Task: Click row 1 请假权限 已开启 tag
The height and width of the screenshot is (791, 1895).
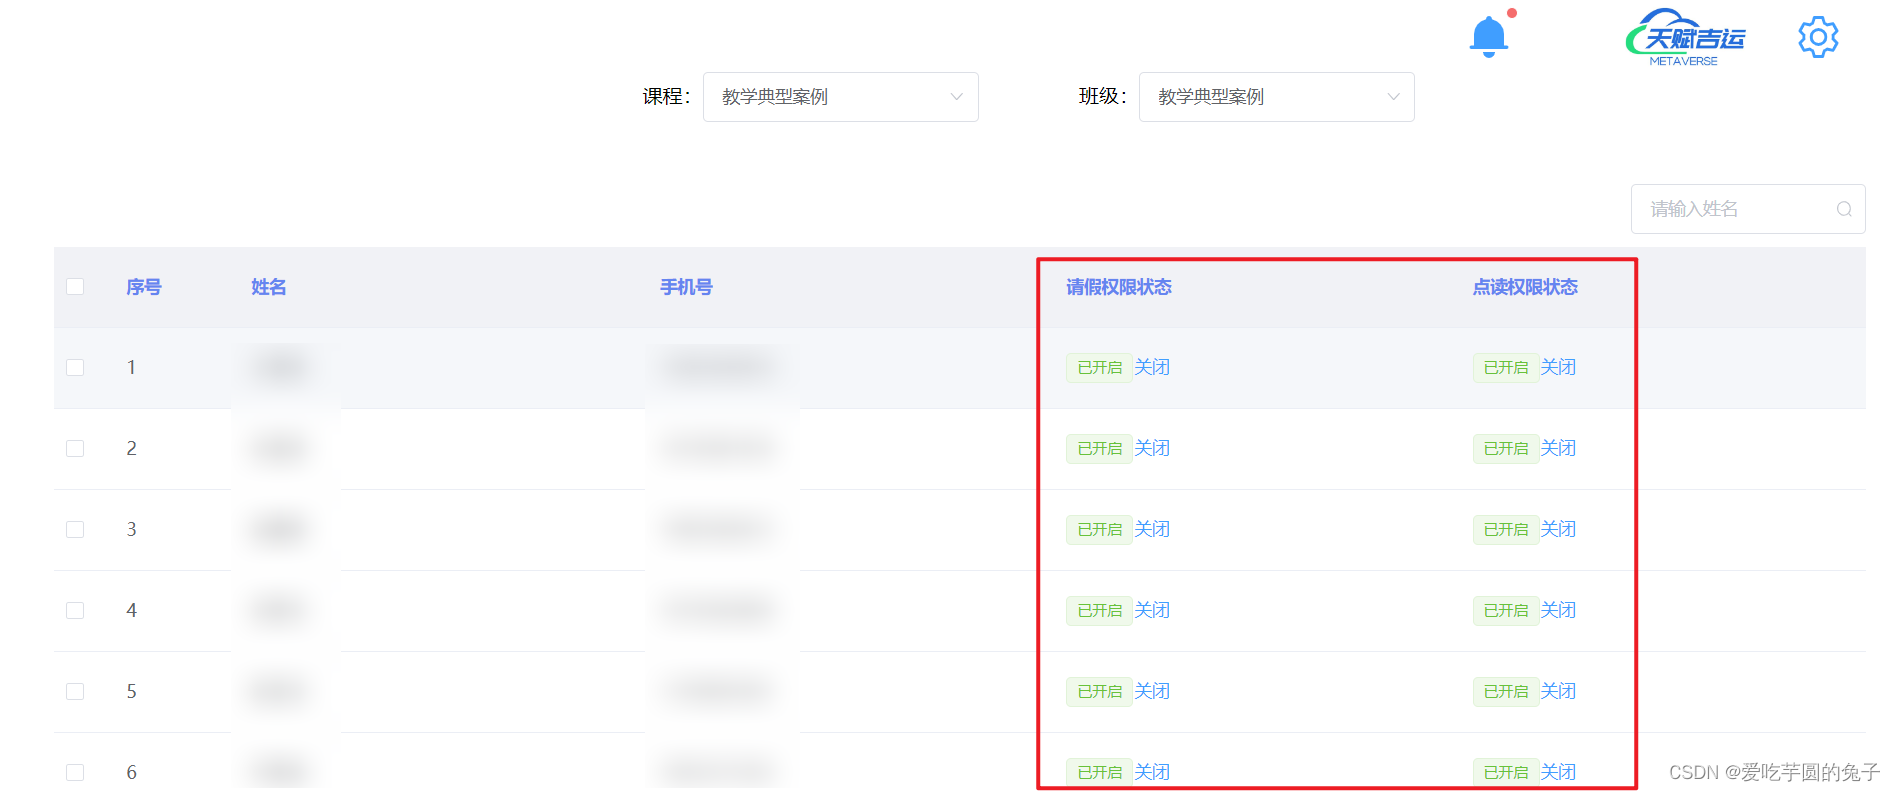Action: [1099, 368]
